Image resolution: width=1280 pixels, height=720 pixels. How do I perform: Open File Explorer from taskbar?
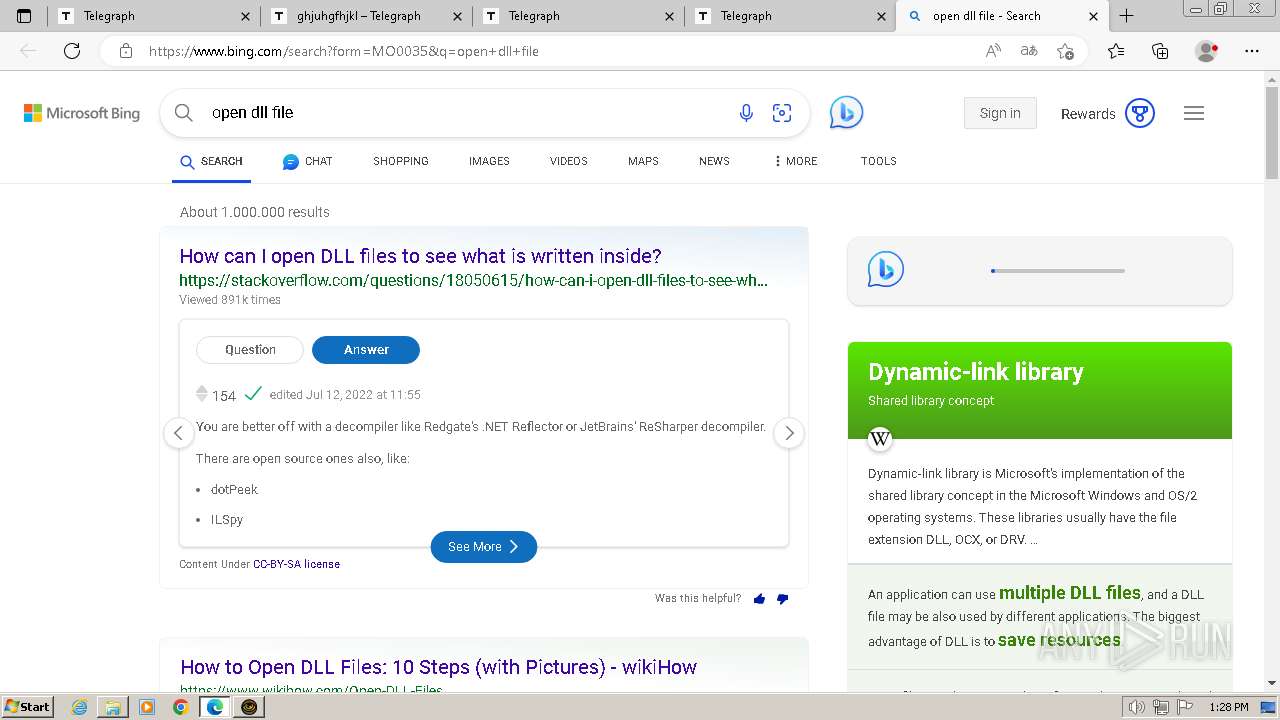[113, 707]
